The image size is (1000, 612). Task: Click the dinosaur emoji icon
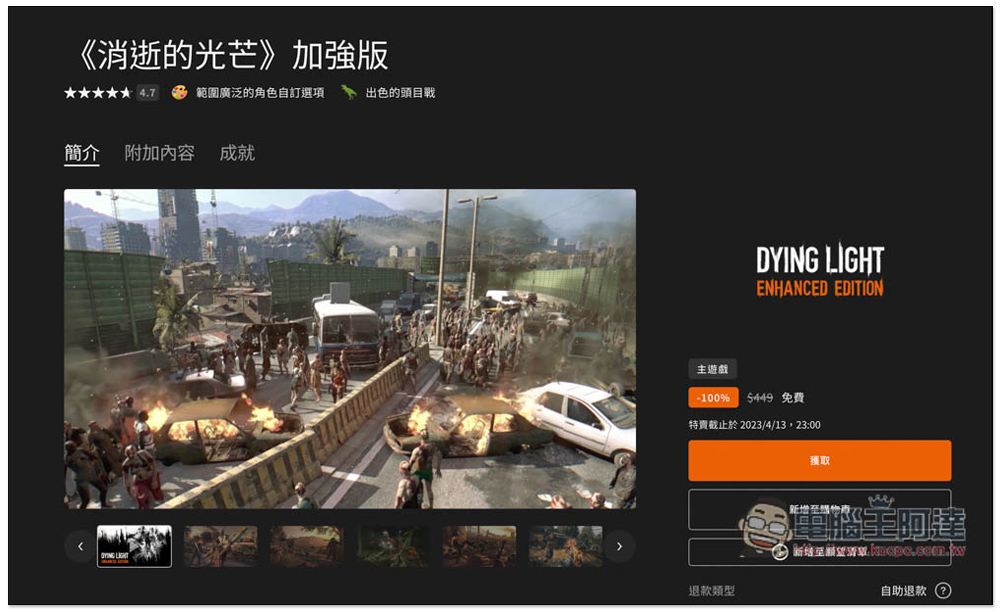[348, 93]
